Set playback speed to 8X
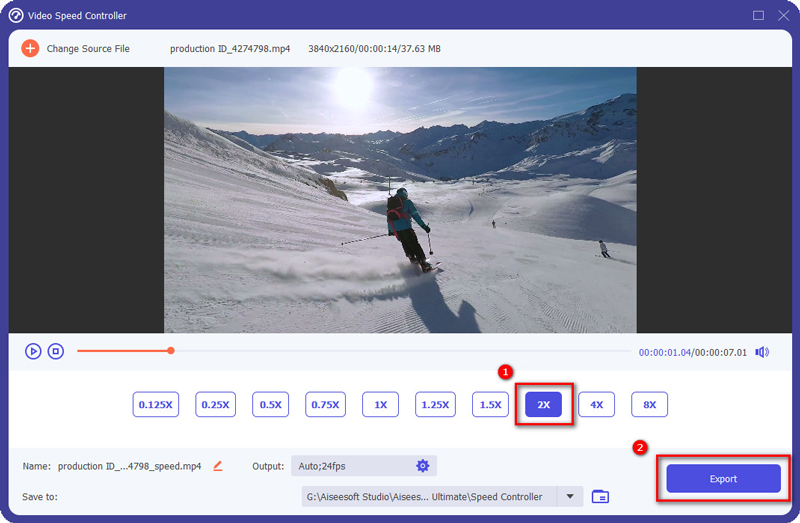Screen dimensions: 800x523 click(649, 405)
